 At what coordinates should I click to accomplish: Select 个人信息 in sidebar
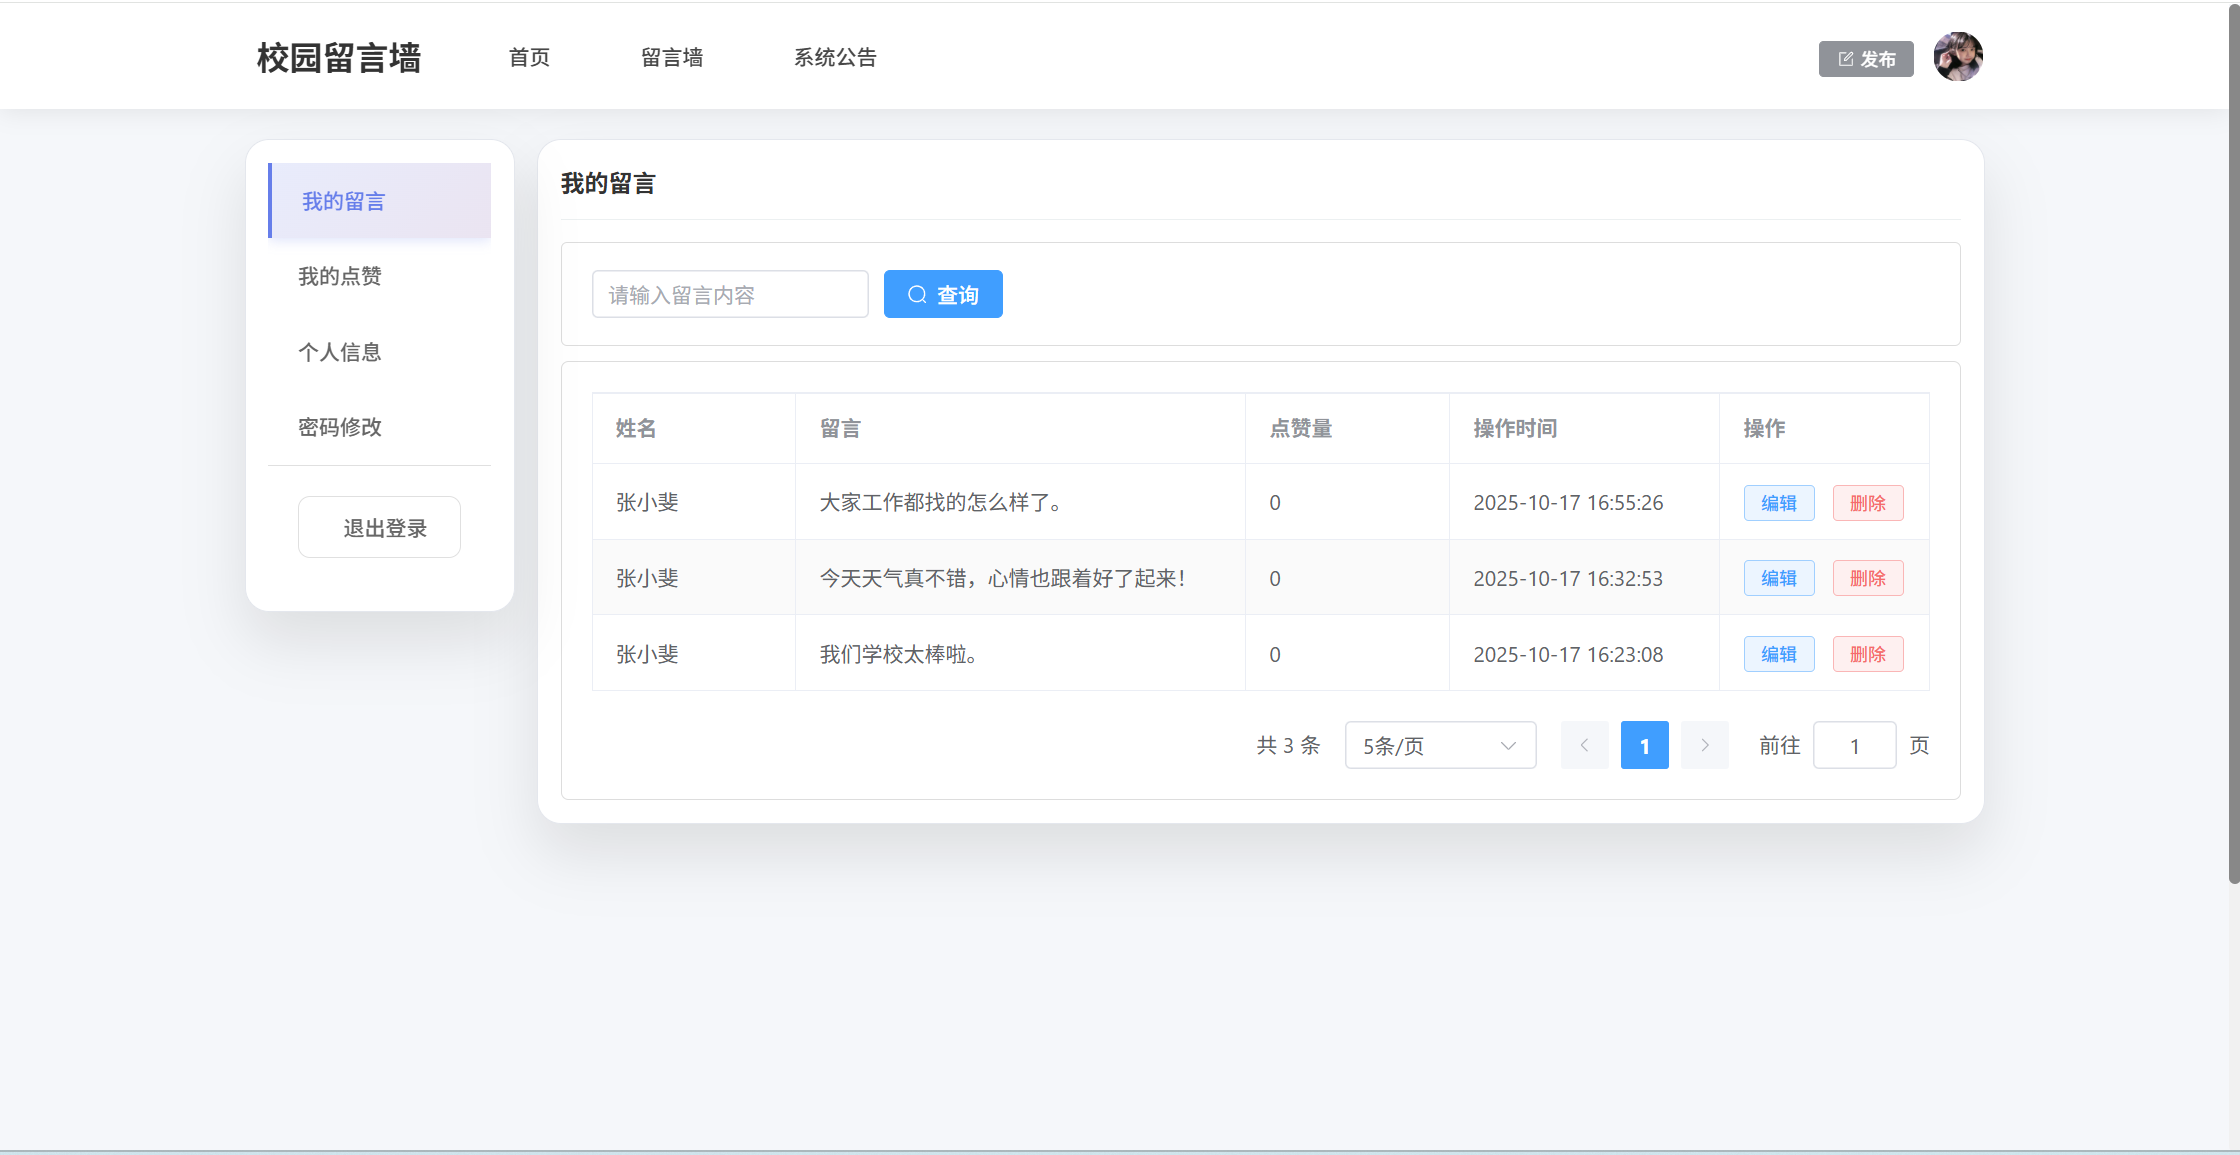(x=340, y=352)
